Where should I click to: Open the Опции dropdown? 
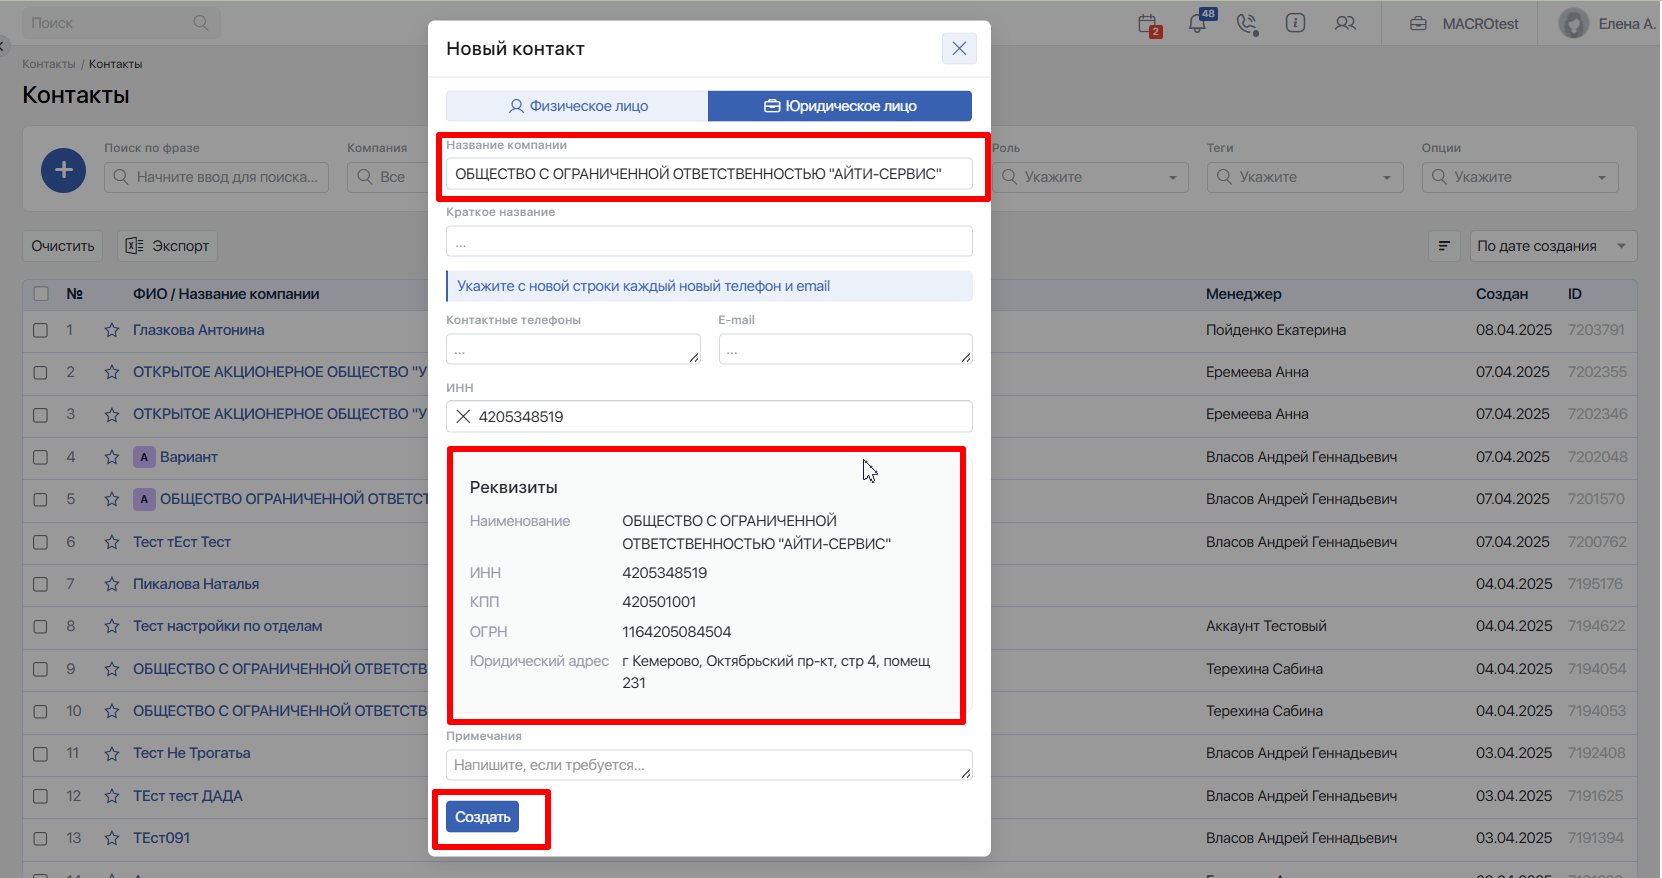click(x=1519, y=177)
